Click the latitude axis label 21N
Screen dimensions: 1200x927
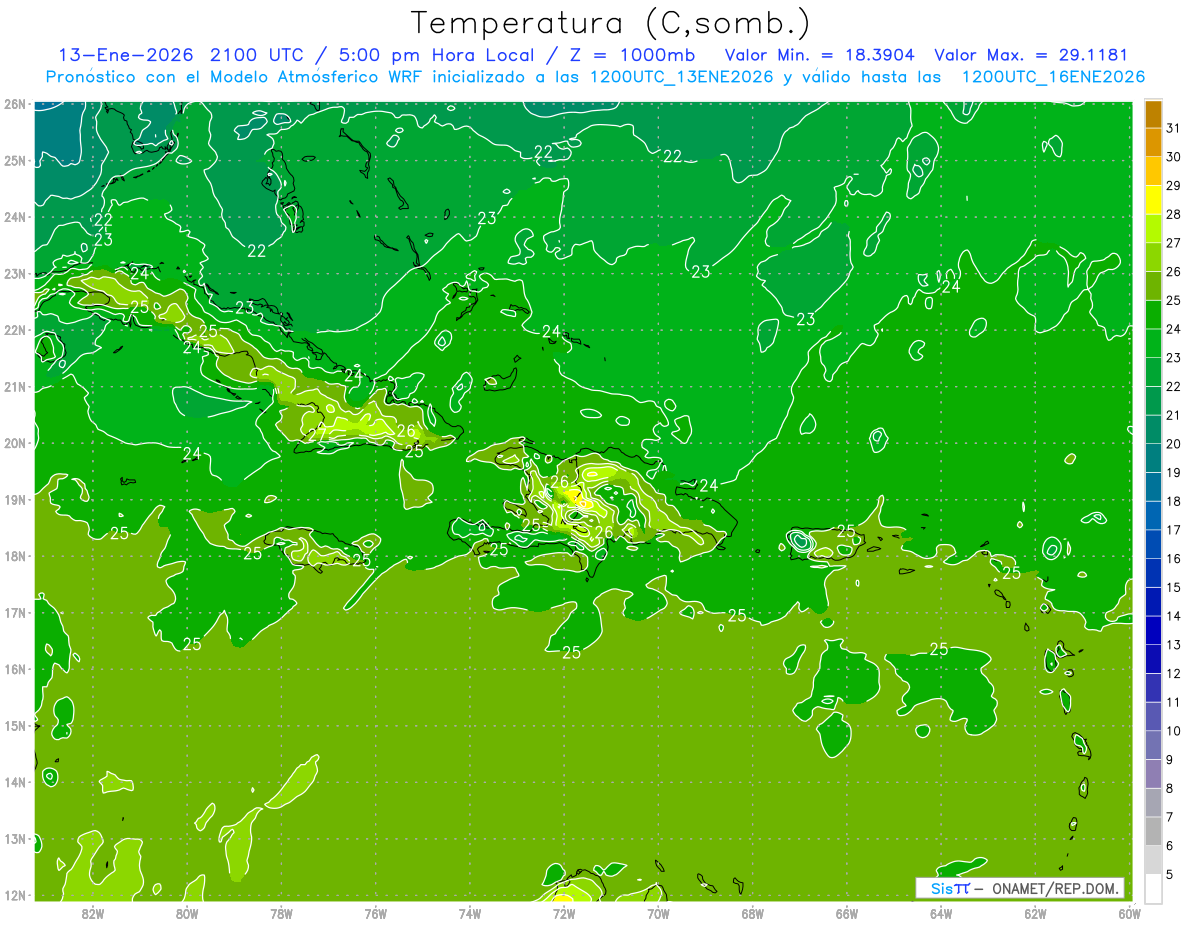pyautogui.click(x=15, y=387)
